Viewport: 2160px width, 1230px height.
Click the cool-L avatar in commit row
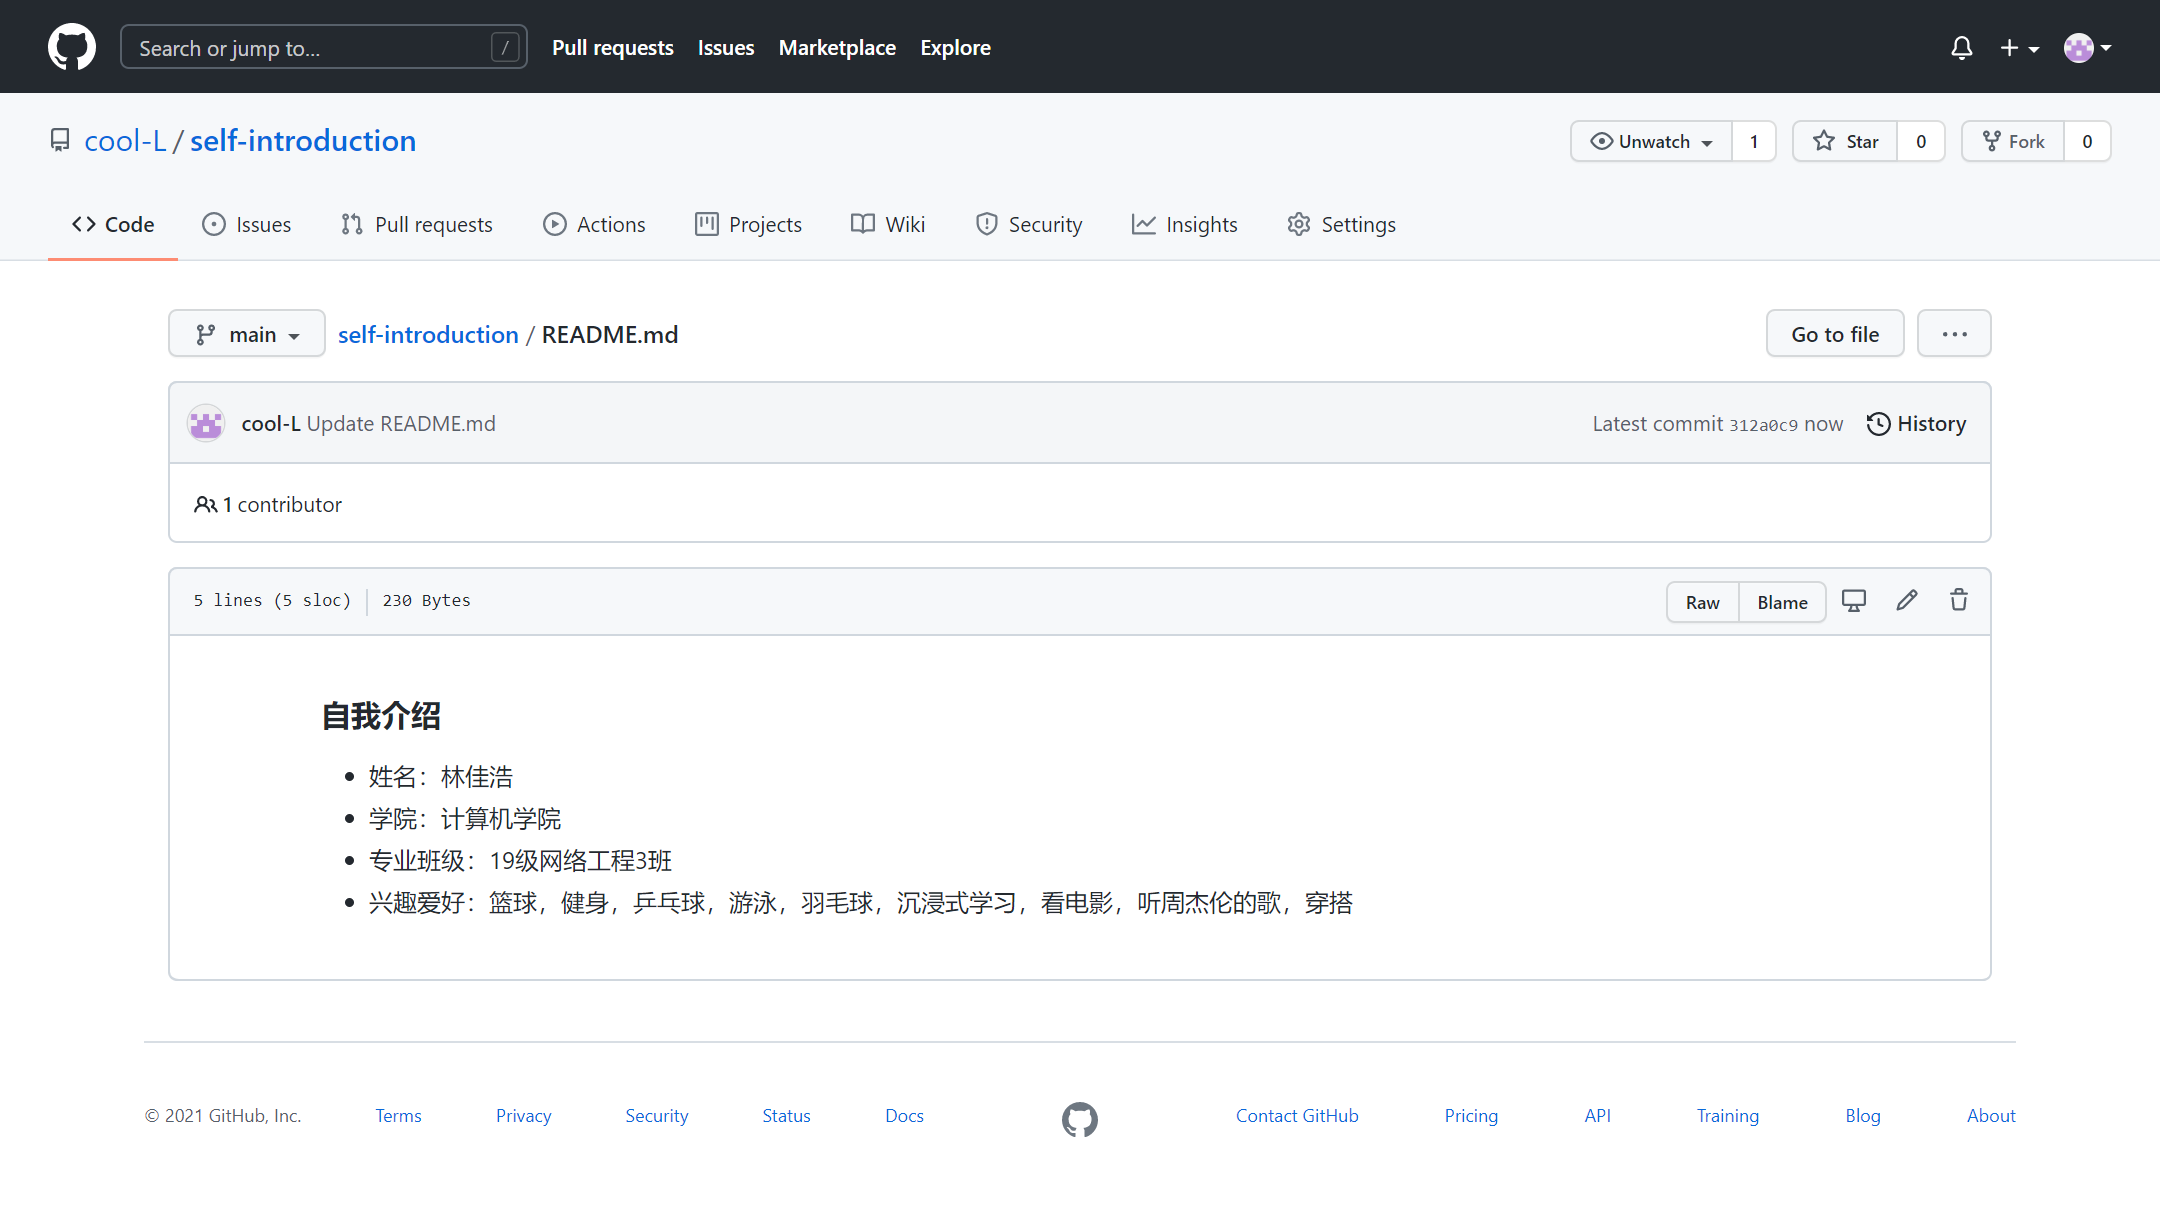click(x=206, y=424)
